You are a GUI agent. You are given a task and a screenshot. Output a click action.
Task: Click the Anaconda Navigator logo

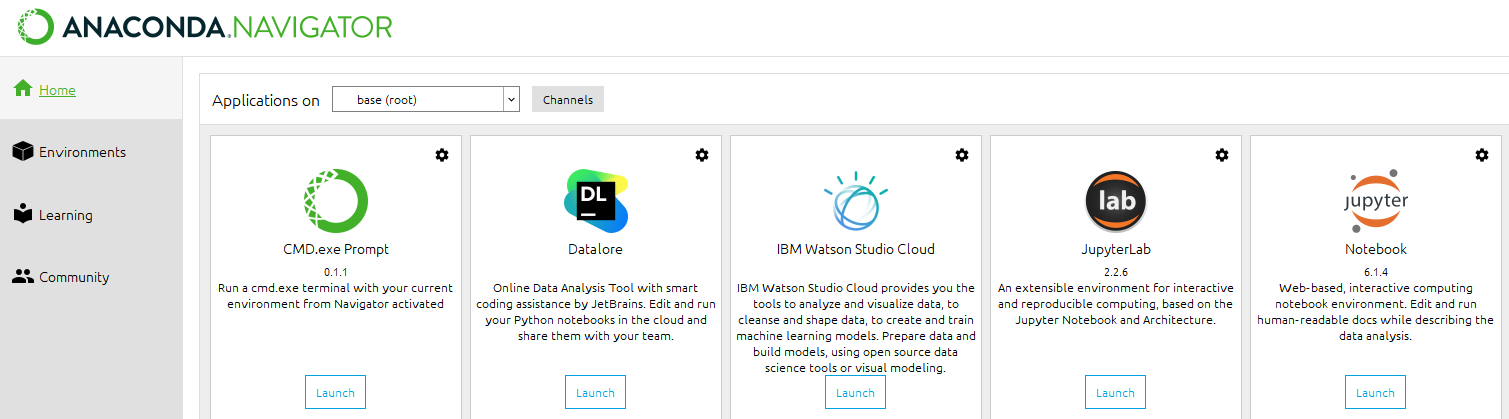205,27
